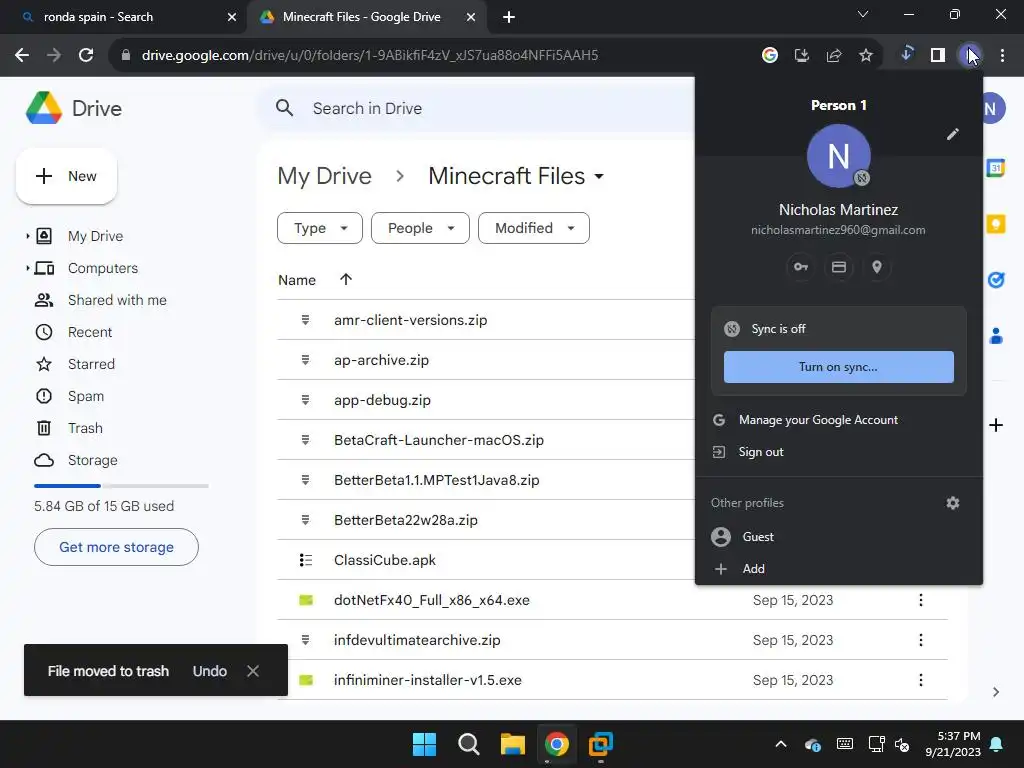This screenshot has width=1024, height=768.
Task: Go back to previous page
Action: click(22, 55)
